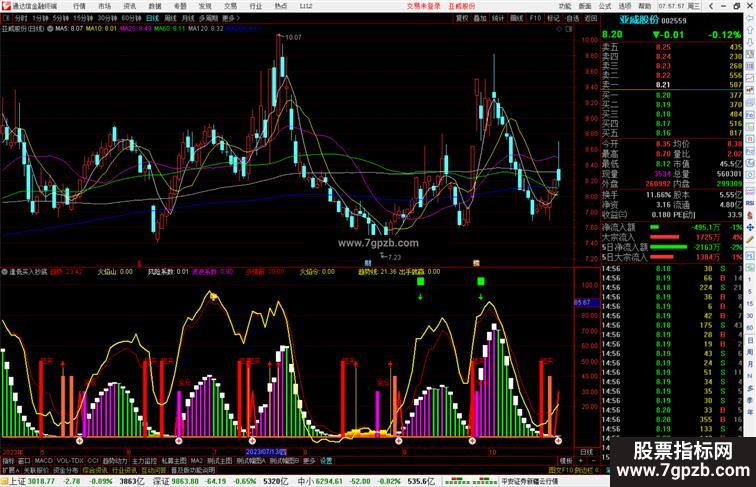Expand the 扩展 panel toggle
This screenshot has width=756, height=487.
tap(11, 470)
